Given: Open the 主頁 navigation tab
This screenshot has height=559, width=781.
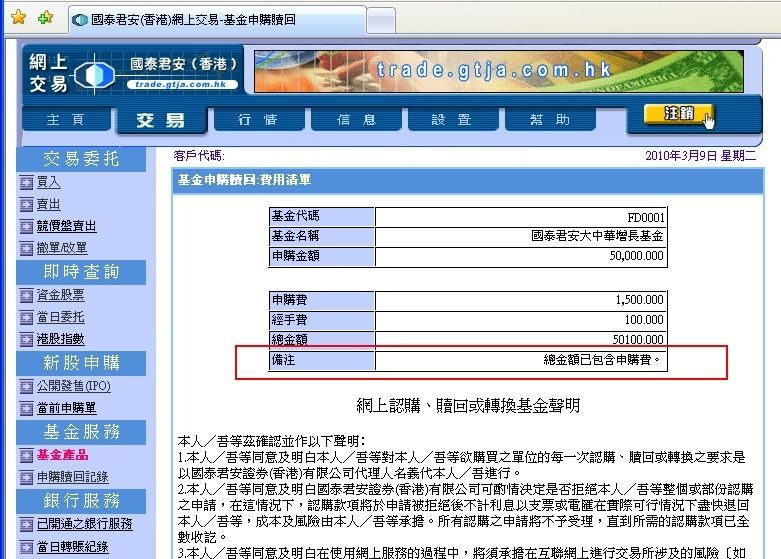Looking at the screenshot, I should click(66, 120).
